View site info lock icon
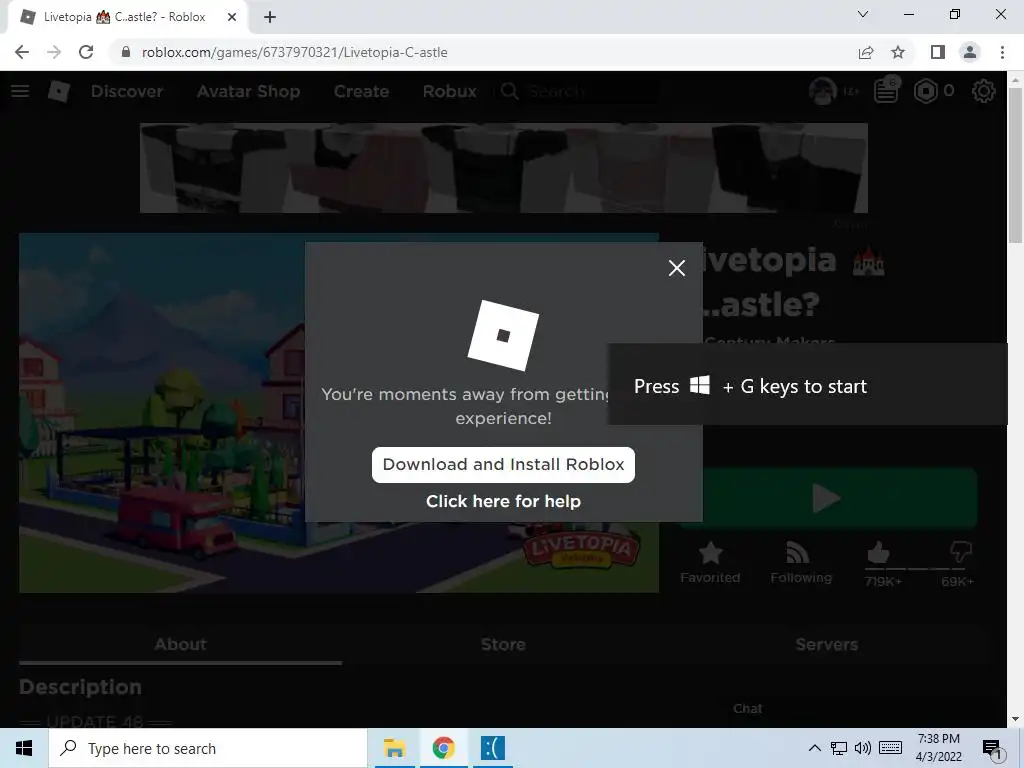The height and width of the screenshot is (768, 1024). tap(126, 52)
